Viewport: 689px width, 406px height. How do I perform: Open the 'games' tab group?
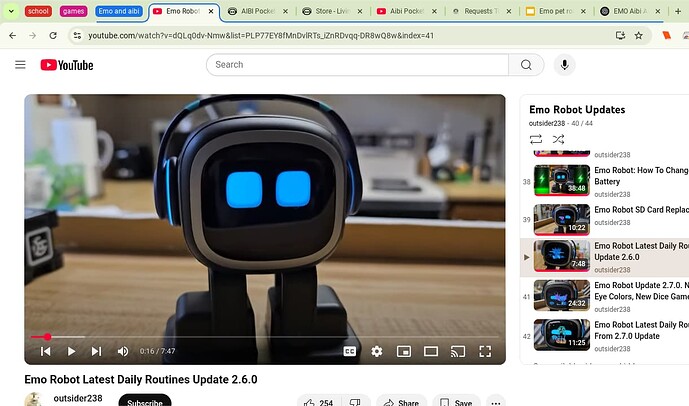(73, 11)
